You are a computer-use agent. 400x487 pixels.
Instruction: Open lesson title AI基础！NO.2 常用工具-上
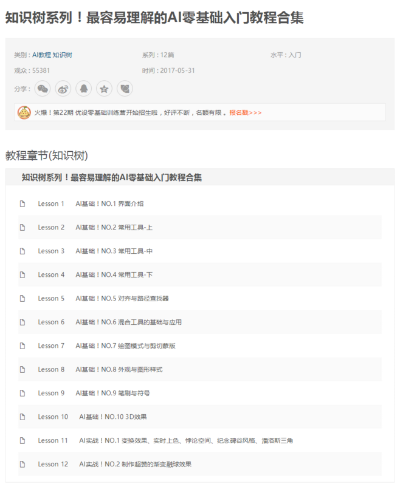(x=114, y=227)
